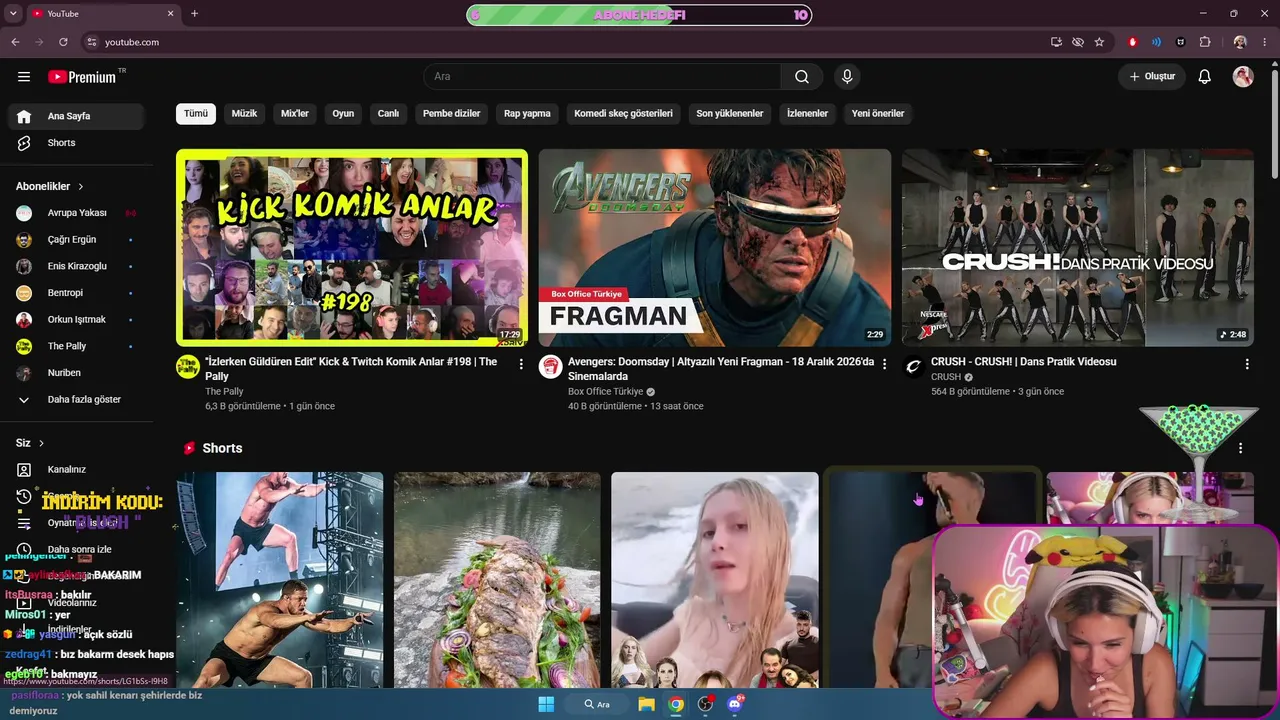Open the Kick & Twitch Komik Anlar title
This screenshot has height=720, width=1280.
coord(352,369)
